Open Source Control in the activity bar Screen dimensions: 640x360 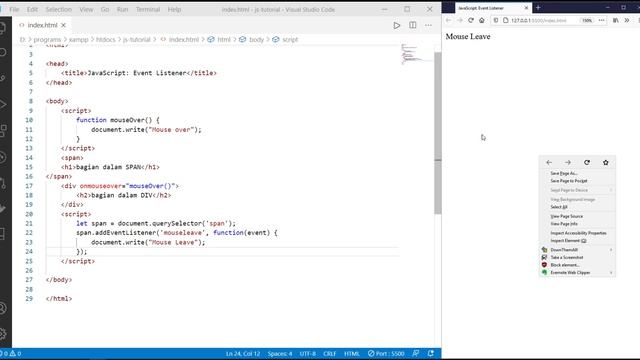pos(3,78)
